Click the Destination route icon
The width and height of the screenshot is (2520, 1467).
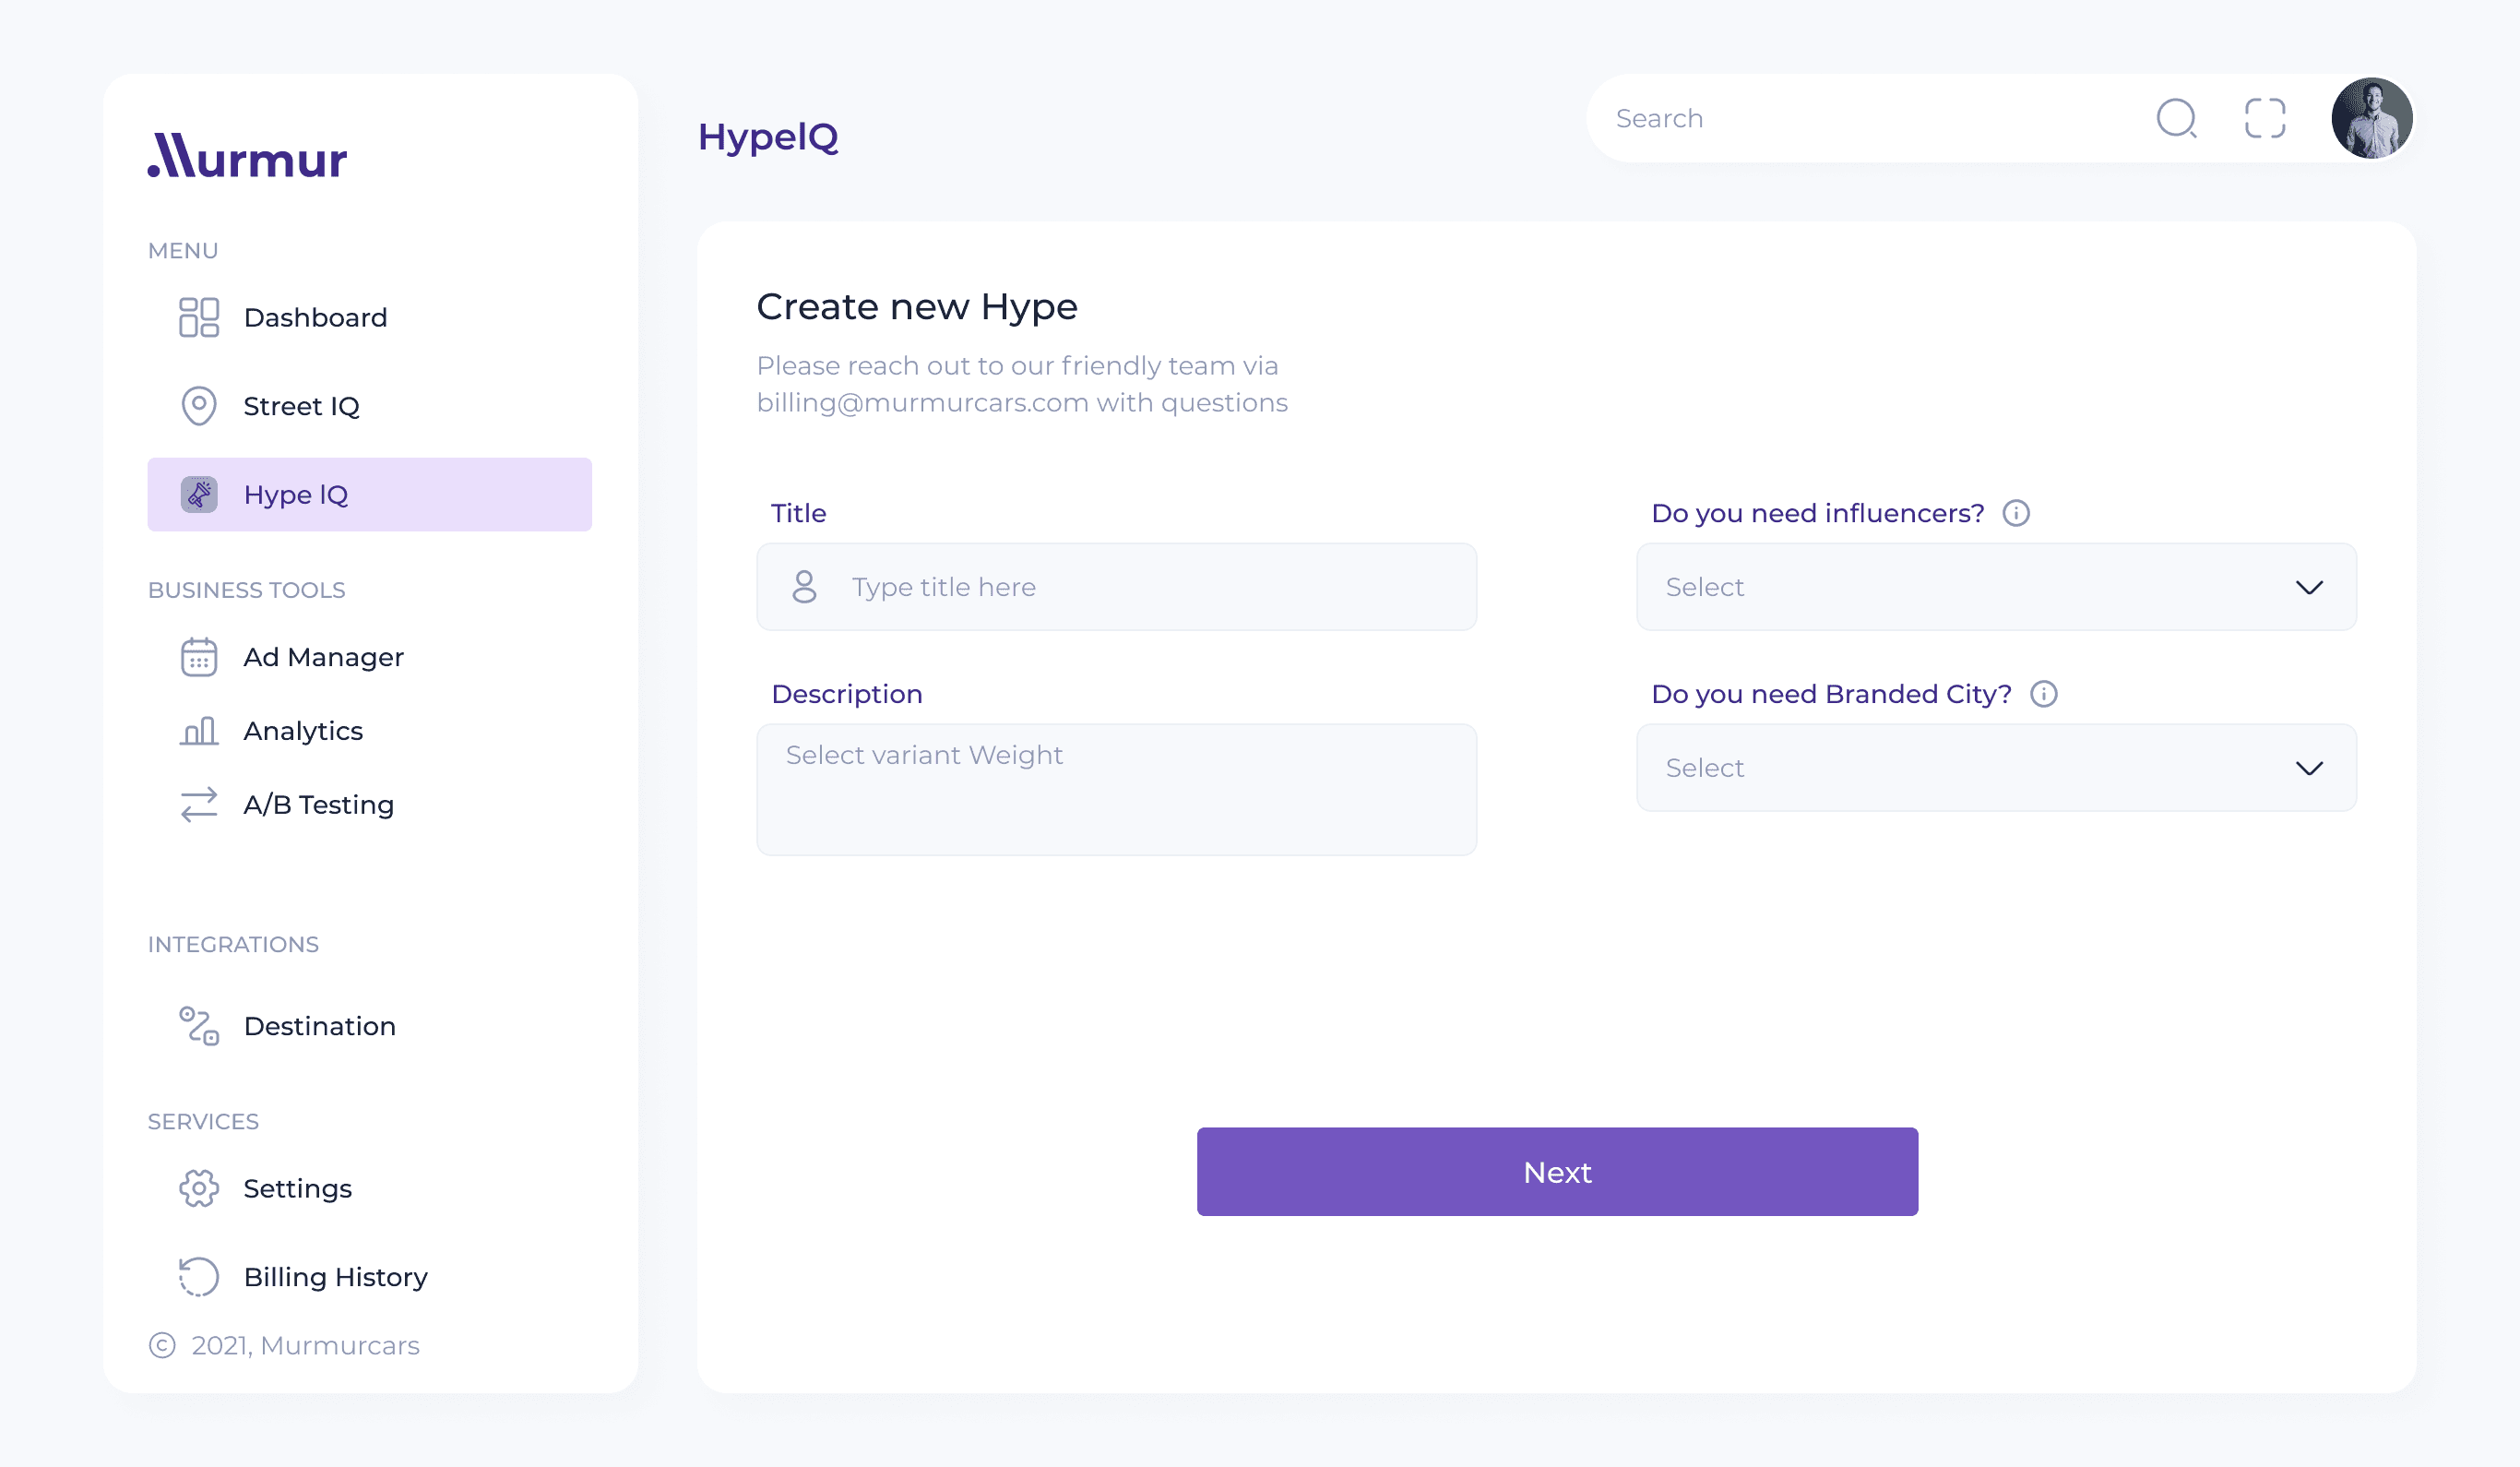[x=199, y=1026]
